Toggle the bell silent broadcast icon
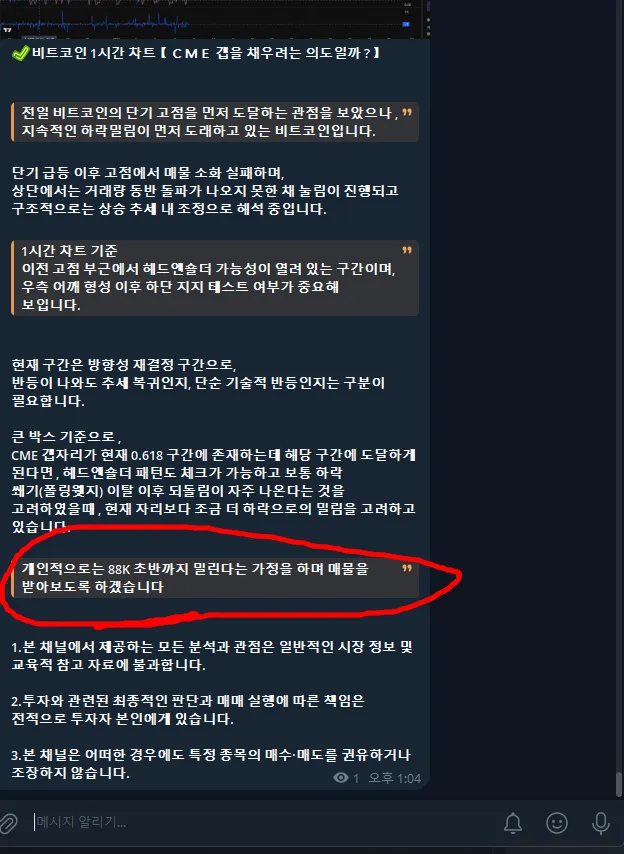This screenshot has width=624, height=854. click(512, 822)
